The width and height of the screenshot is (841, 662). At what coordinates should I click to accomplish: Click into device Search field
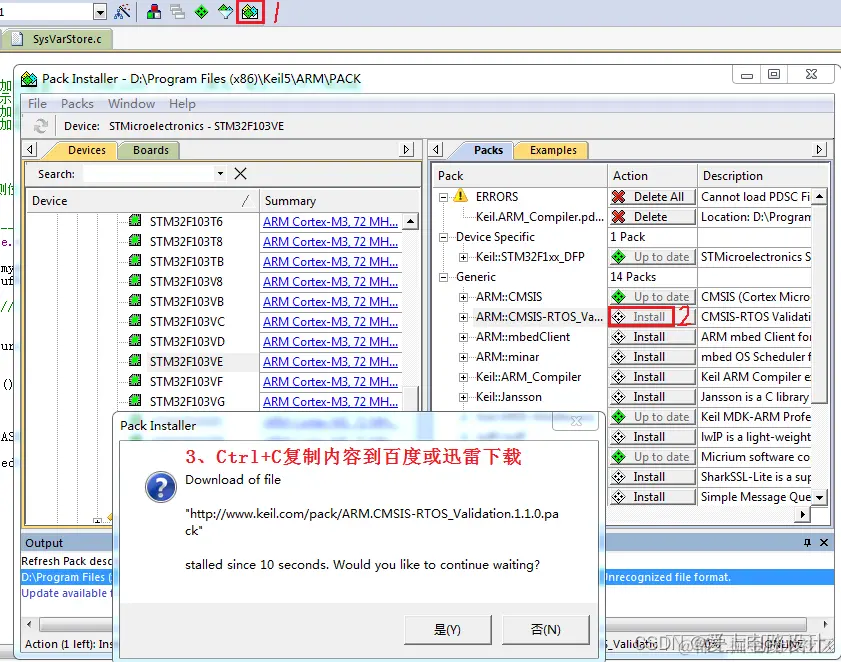pyautogui.click(x=149, y=174)
